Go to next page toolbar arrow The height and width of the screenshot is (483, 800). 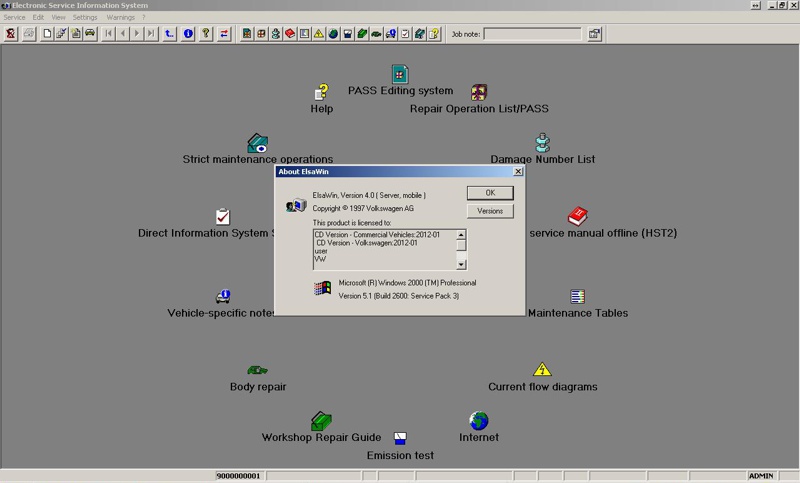click(x=137, y=34)
